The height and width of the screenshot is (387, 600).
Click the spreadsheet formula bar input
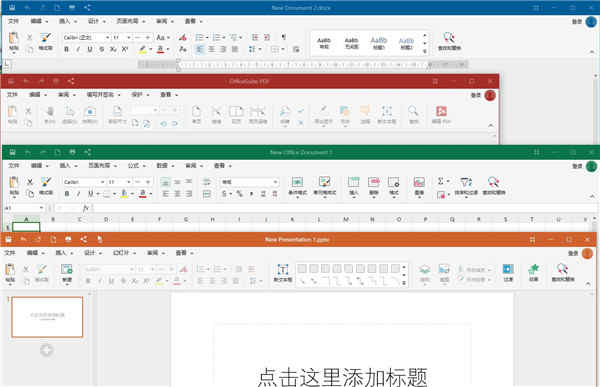click(344, 208)
